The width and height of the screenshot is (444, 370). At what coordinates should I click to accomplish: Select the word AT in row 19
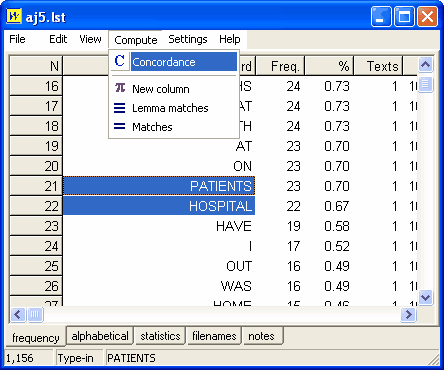click(x=244, y=146)
